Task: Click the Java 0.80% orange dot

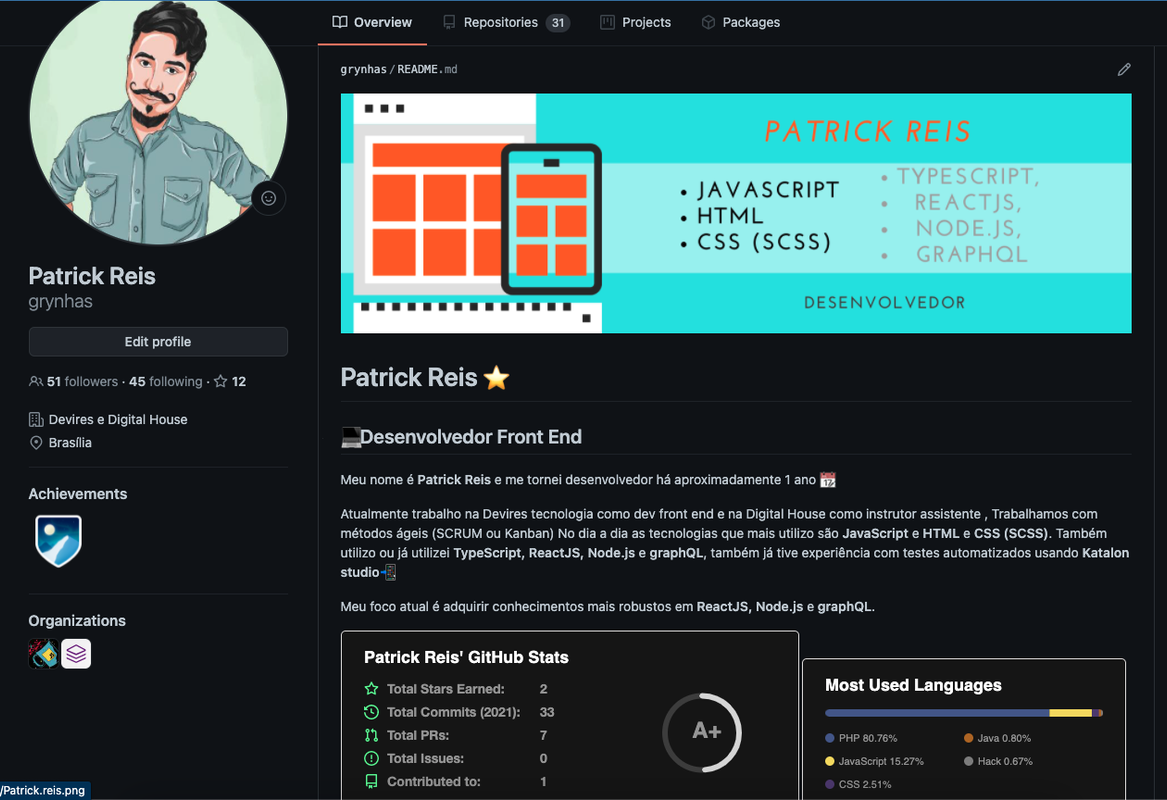Action: 968,738
